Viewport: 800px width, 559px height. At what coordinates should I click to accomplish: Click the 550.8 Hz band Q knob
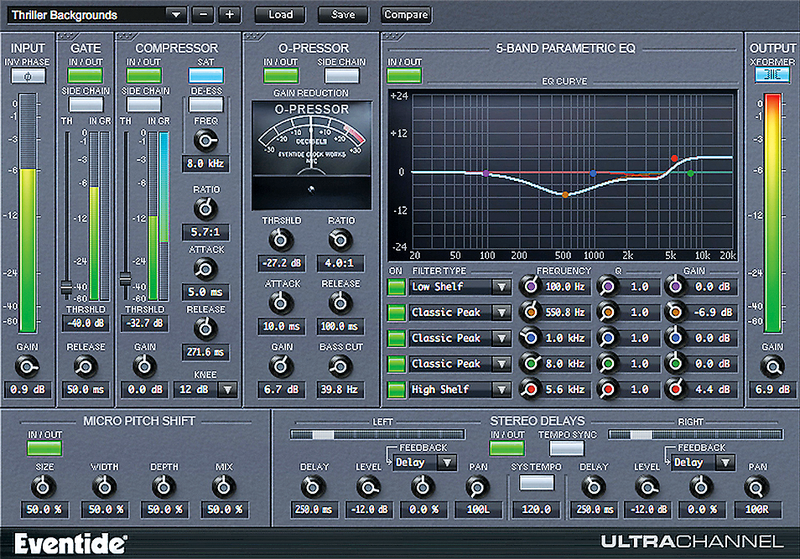(x=607, y=312)
